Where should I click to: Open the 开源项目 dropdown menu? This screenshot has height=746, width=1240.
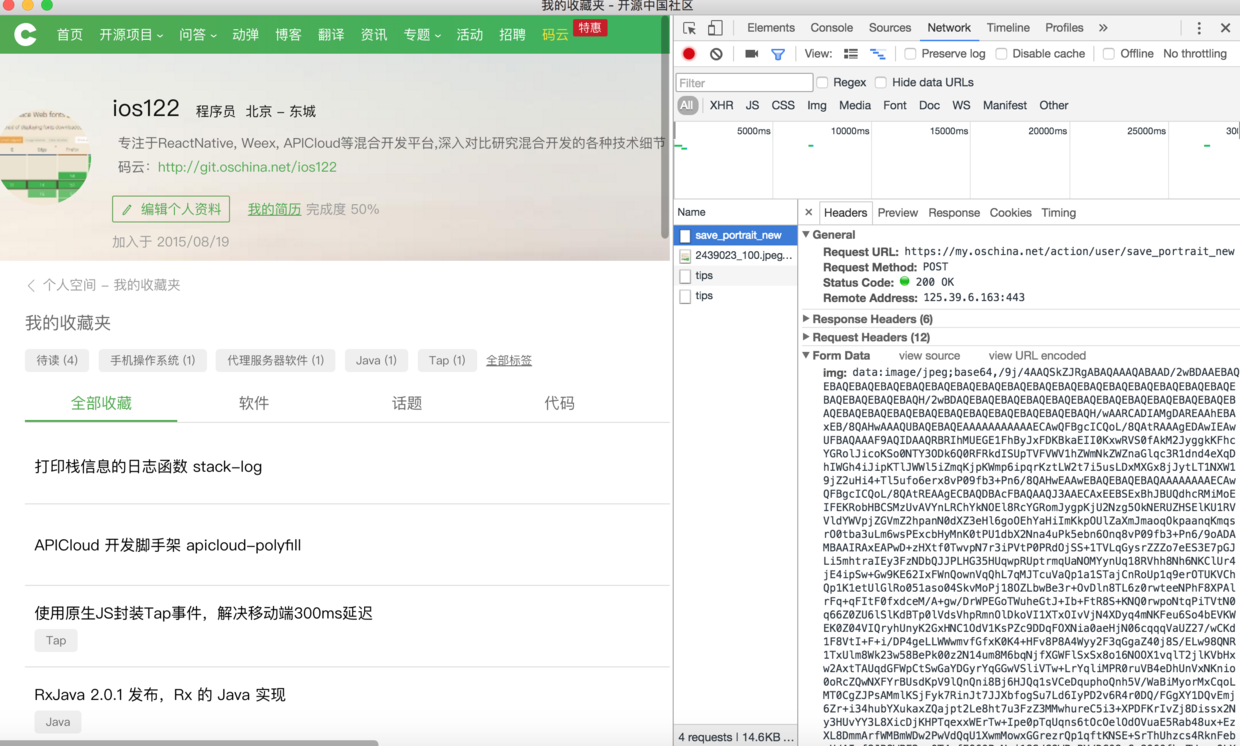pyautogui.click(x=131, y=35)
